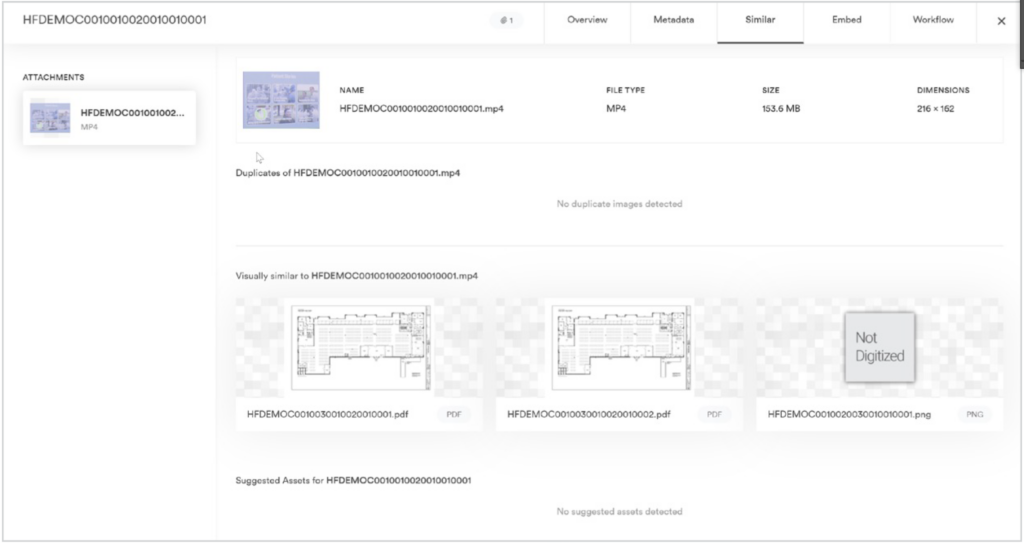Click file name HFDEMOC0010030010020010001.pdf
Image resolution: width=1024 pixels, height=545 pixels.
pos(327,414)
